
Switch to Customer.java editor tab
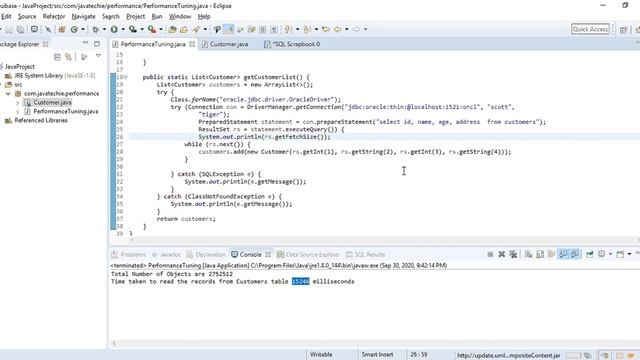pyautogui.click(x=225, y=44)
